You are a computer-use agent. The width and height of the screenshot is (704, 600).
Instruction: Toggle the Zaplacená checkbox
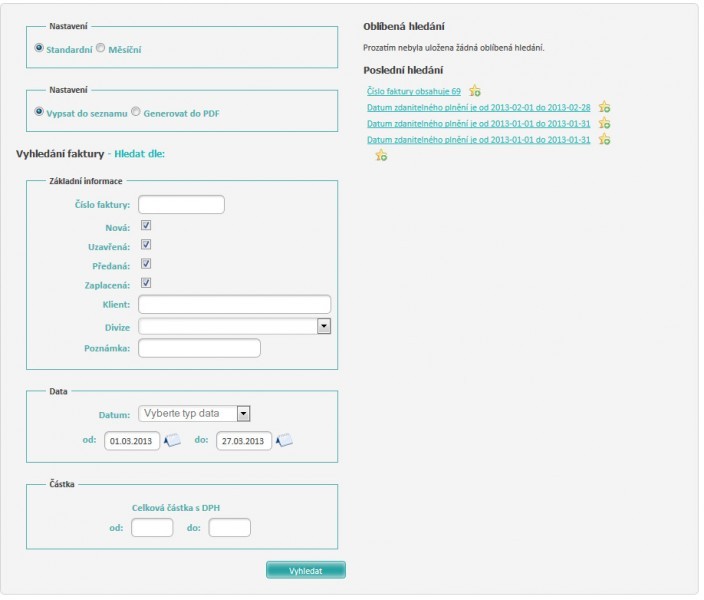click(146, 283)
